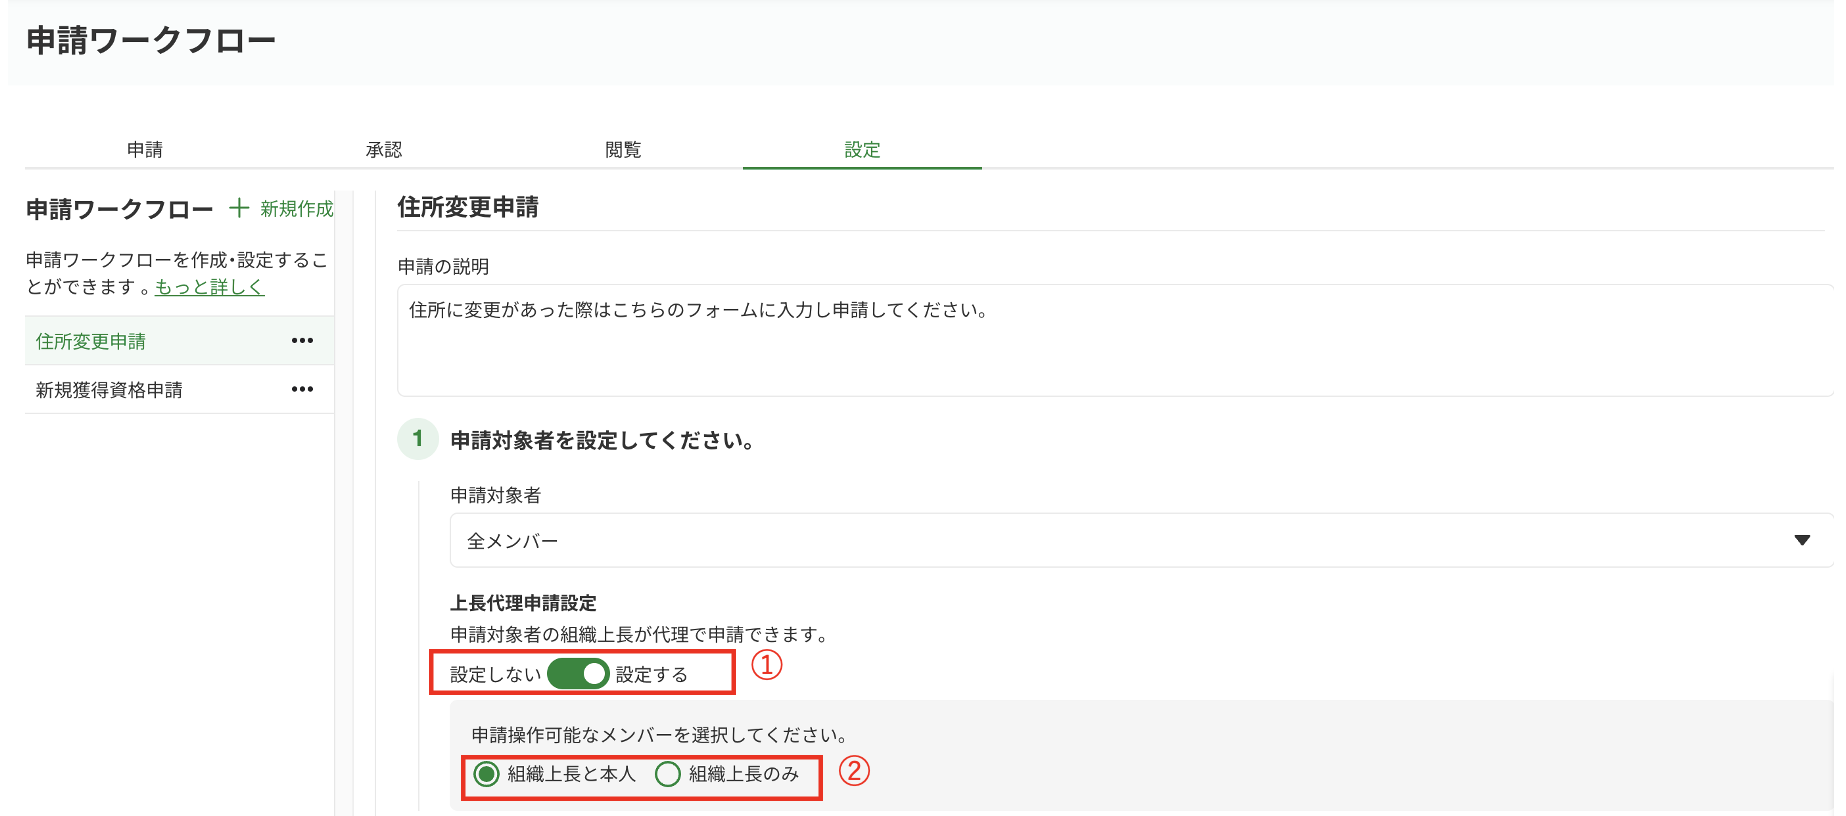1846x816 pixels.
Task: Click the 住所変更申請 heading
Action: click(468, 207)
